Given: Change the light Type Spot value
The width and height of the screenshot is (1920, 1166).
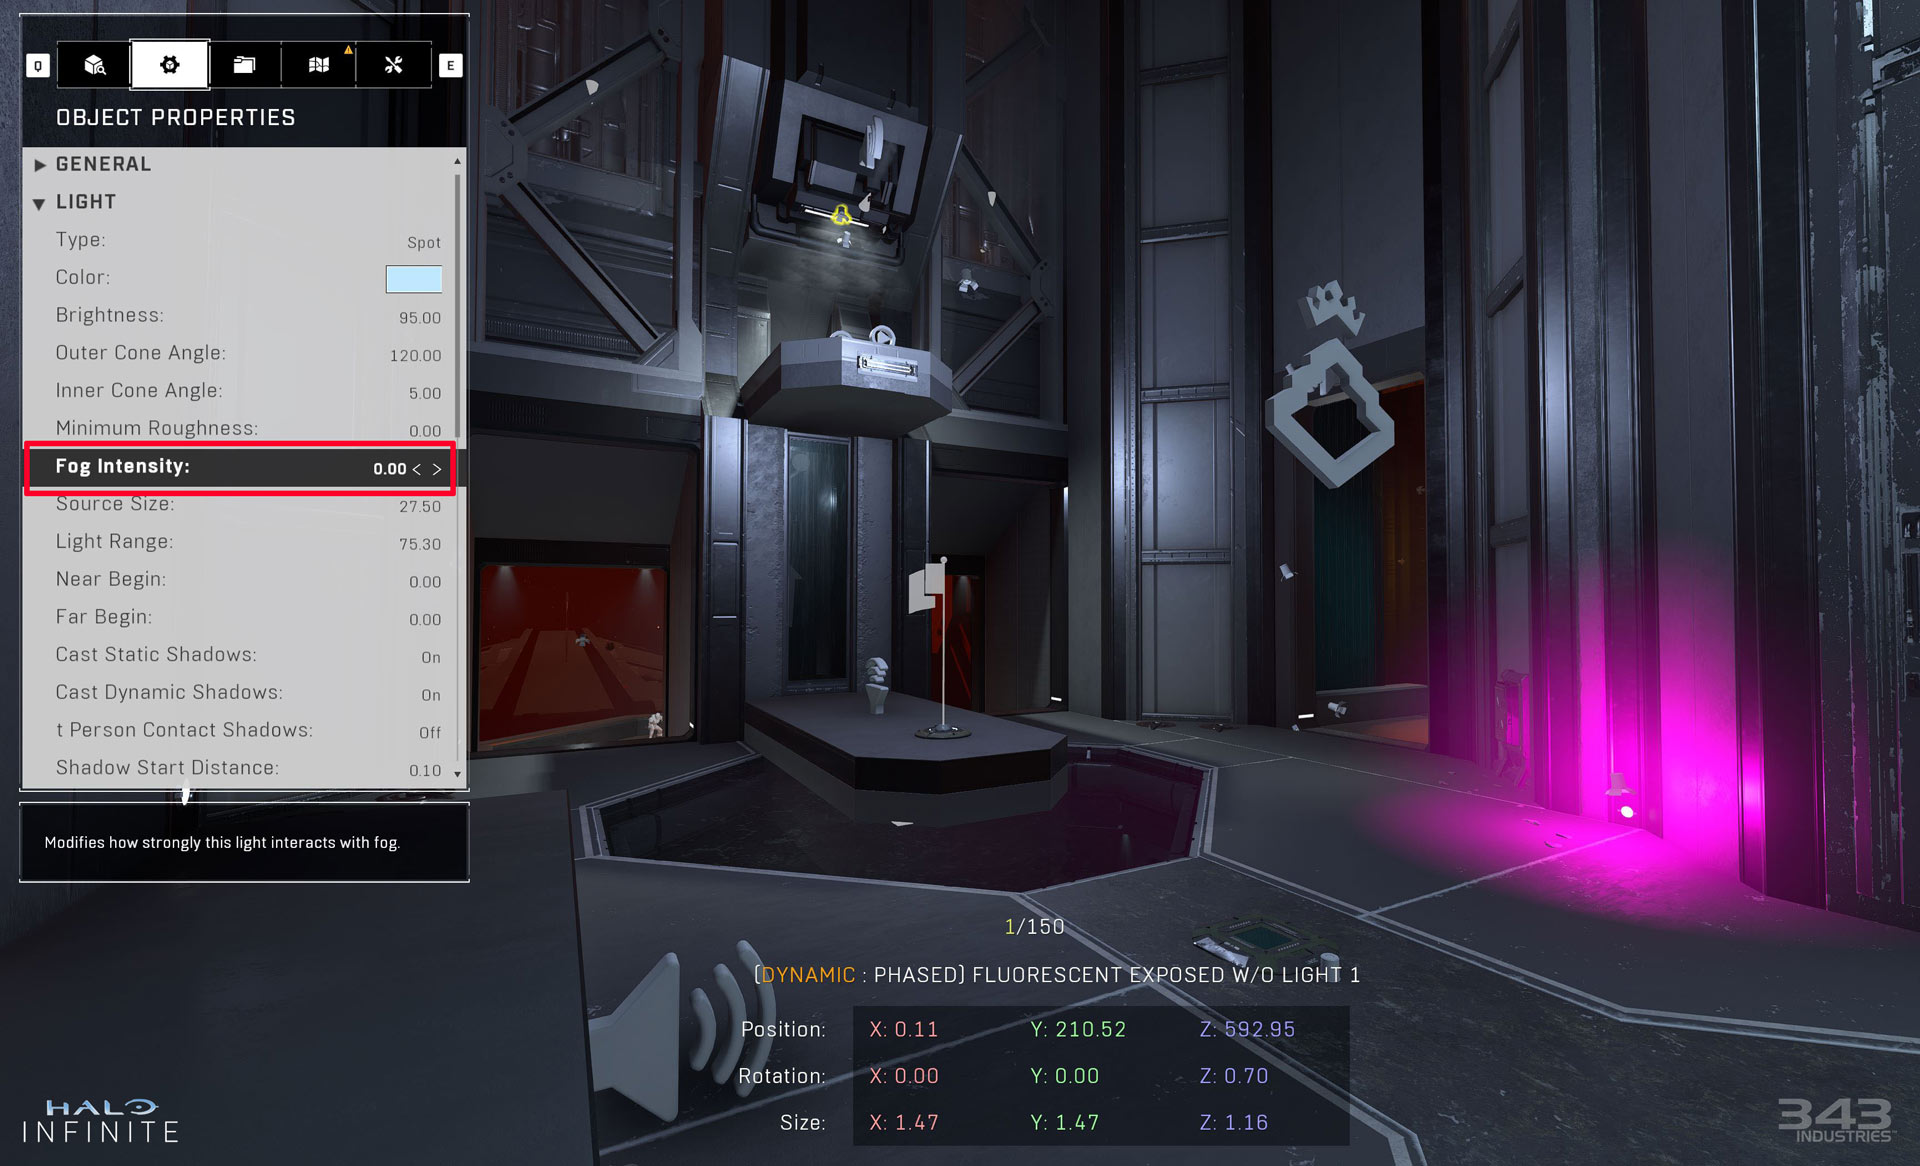Looking at the screenshot, I should pos(423,242).
